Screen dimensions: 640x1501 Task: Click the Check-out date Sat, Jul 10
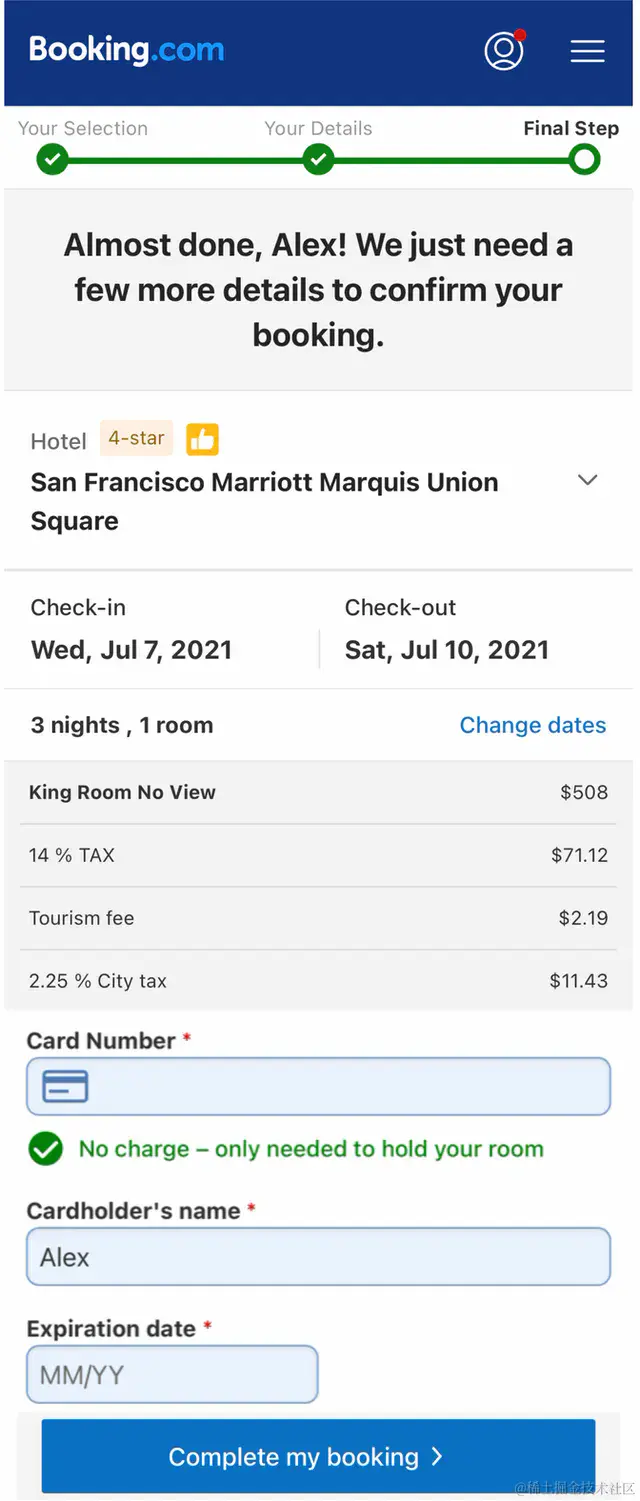tap(446, 650)
